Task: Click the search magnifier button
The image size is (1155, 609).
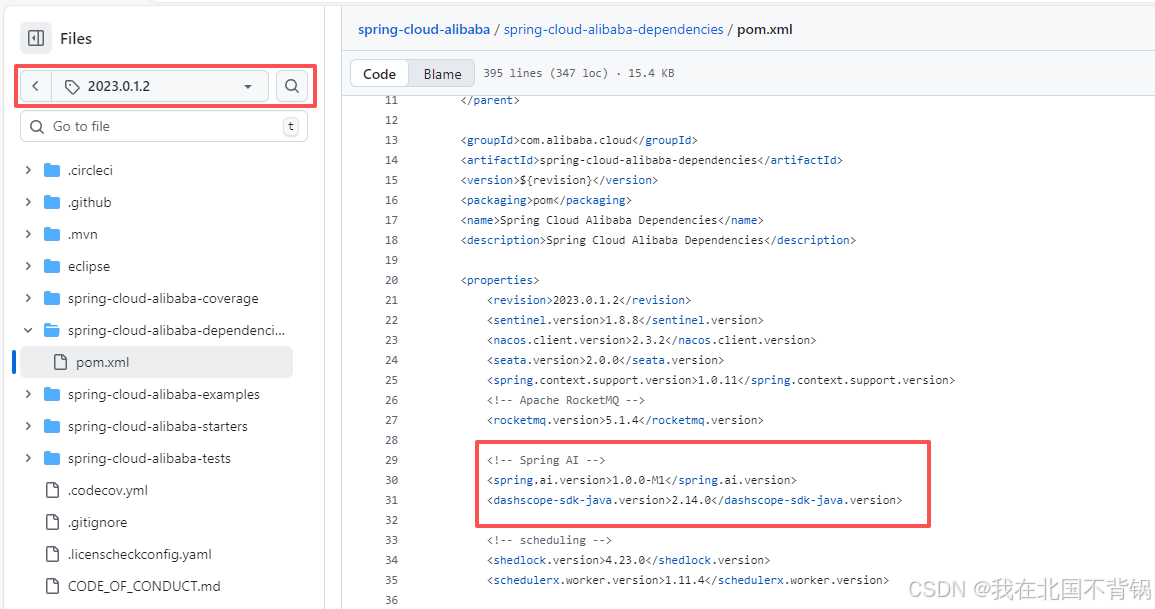Action: 292,86
